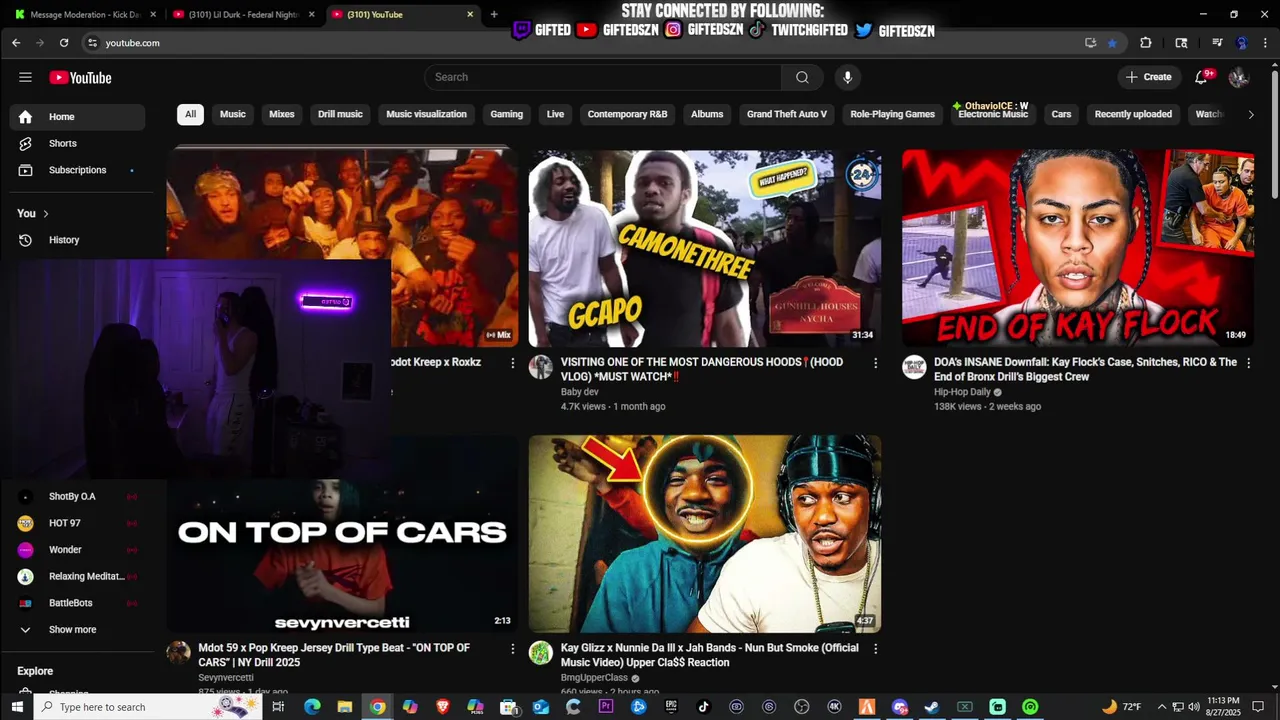The height and width of the screenshot is (720, 1280).
Task: Open the Chrome extensions puzzle icon
Action: (x=1146, y=43)
